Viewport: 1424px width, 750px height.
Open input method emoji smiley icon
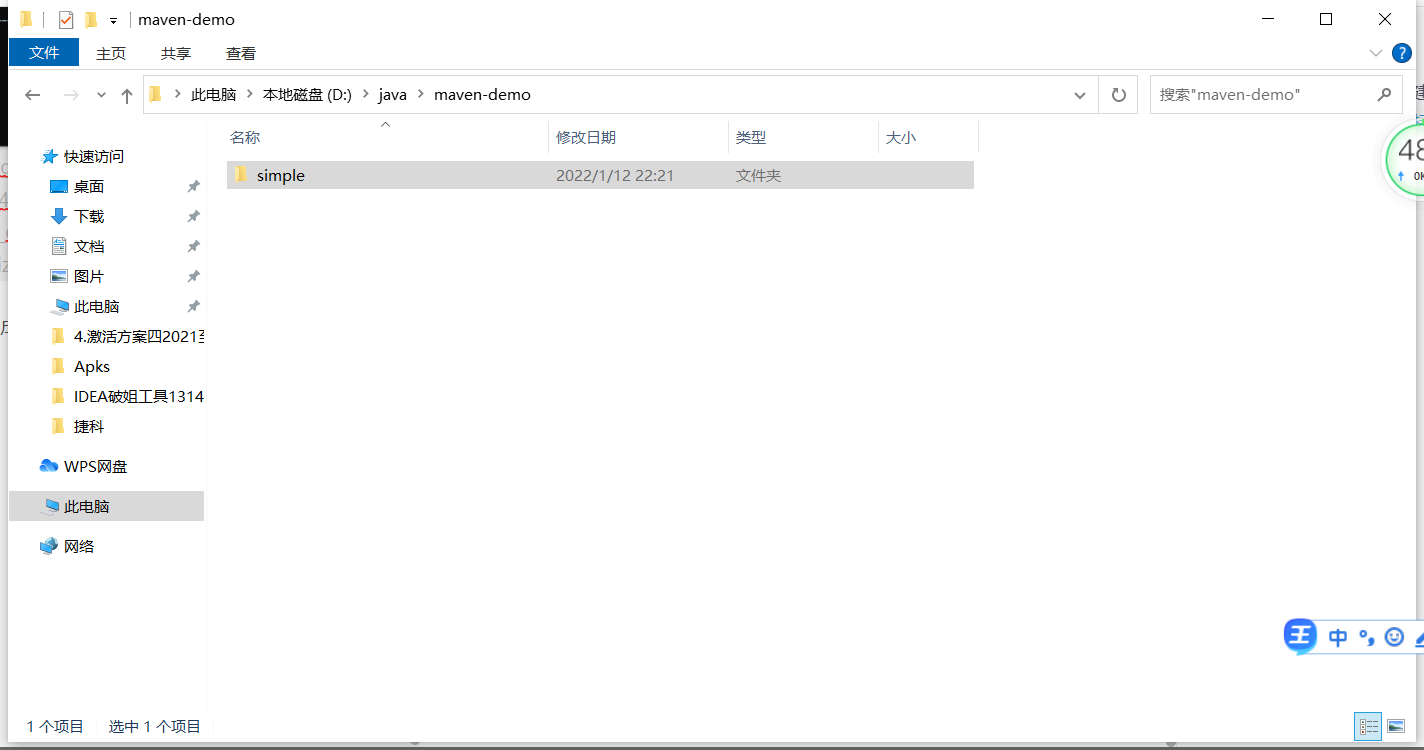[1394, 637]
